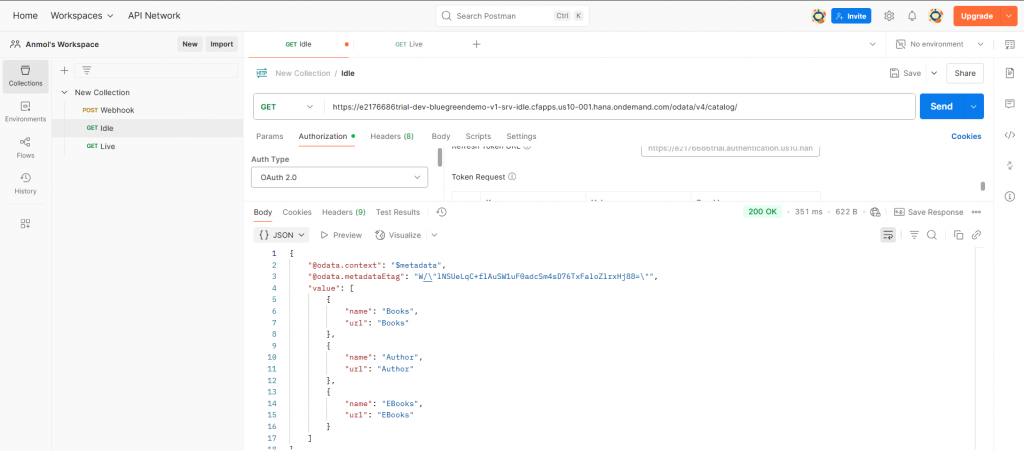Open the No environment dropdown
Image resolution: width=1024 pixels, height=451 pixels.
(939, 44)
